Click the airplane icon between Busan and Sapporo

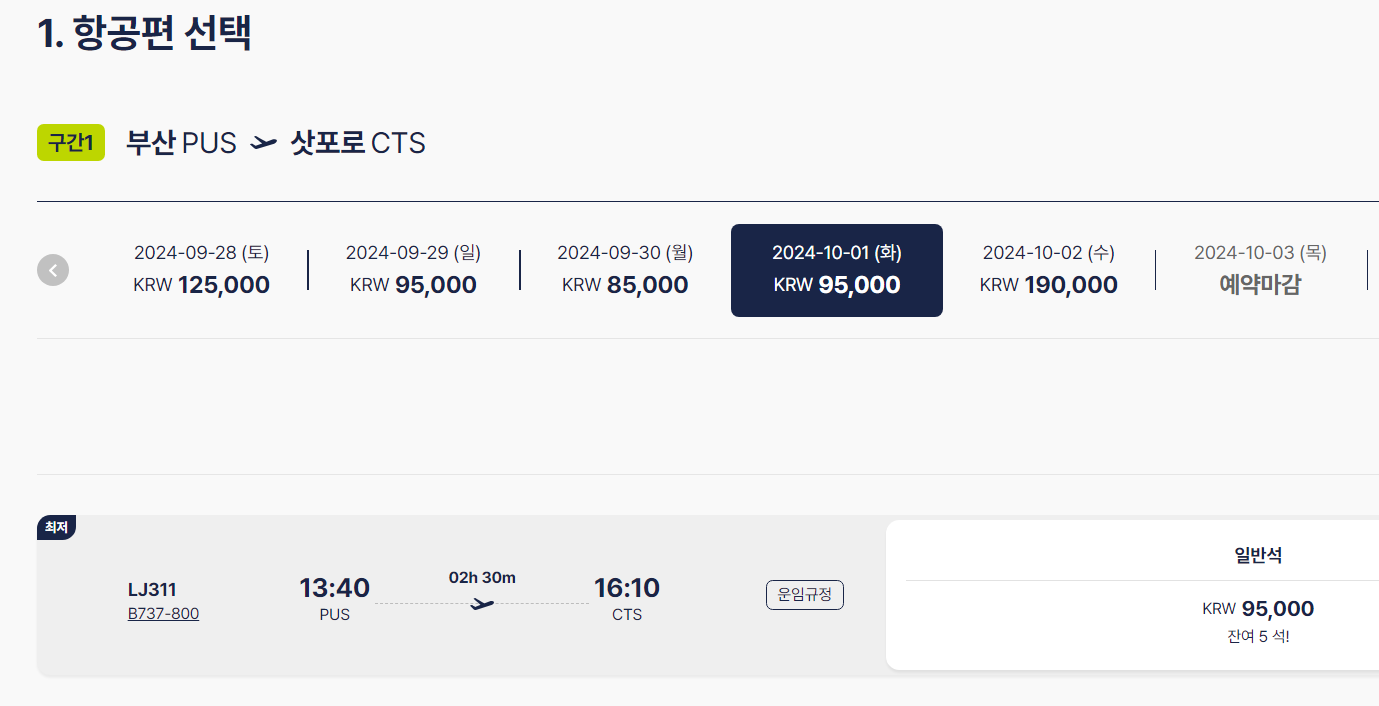263,143
